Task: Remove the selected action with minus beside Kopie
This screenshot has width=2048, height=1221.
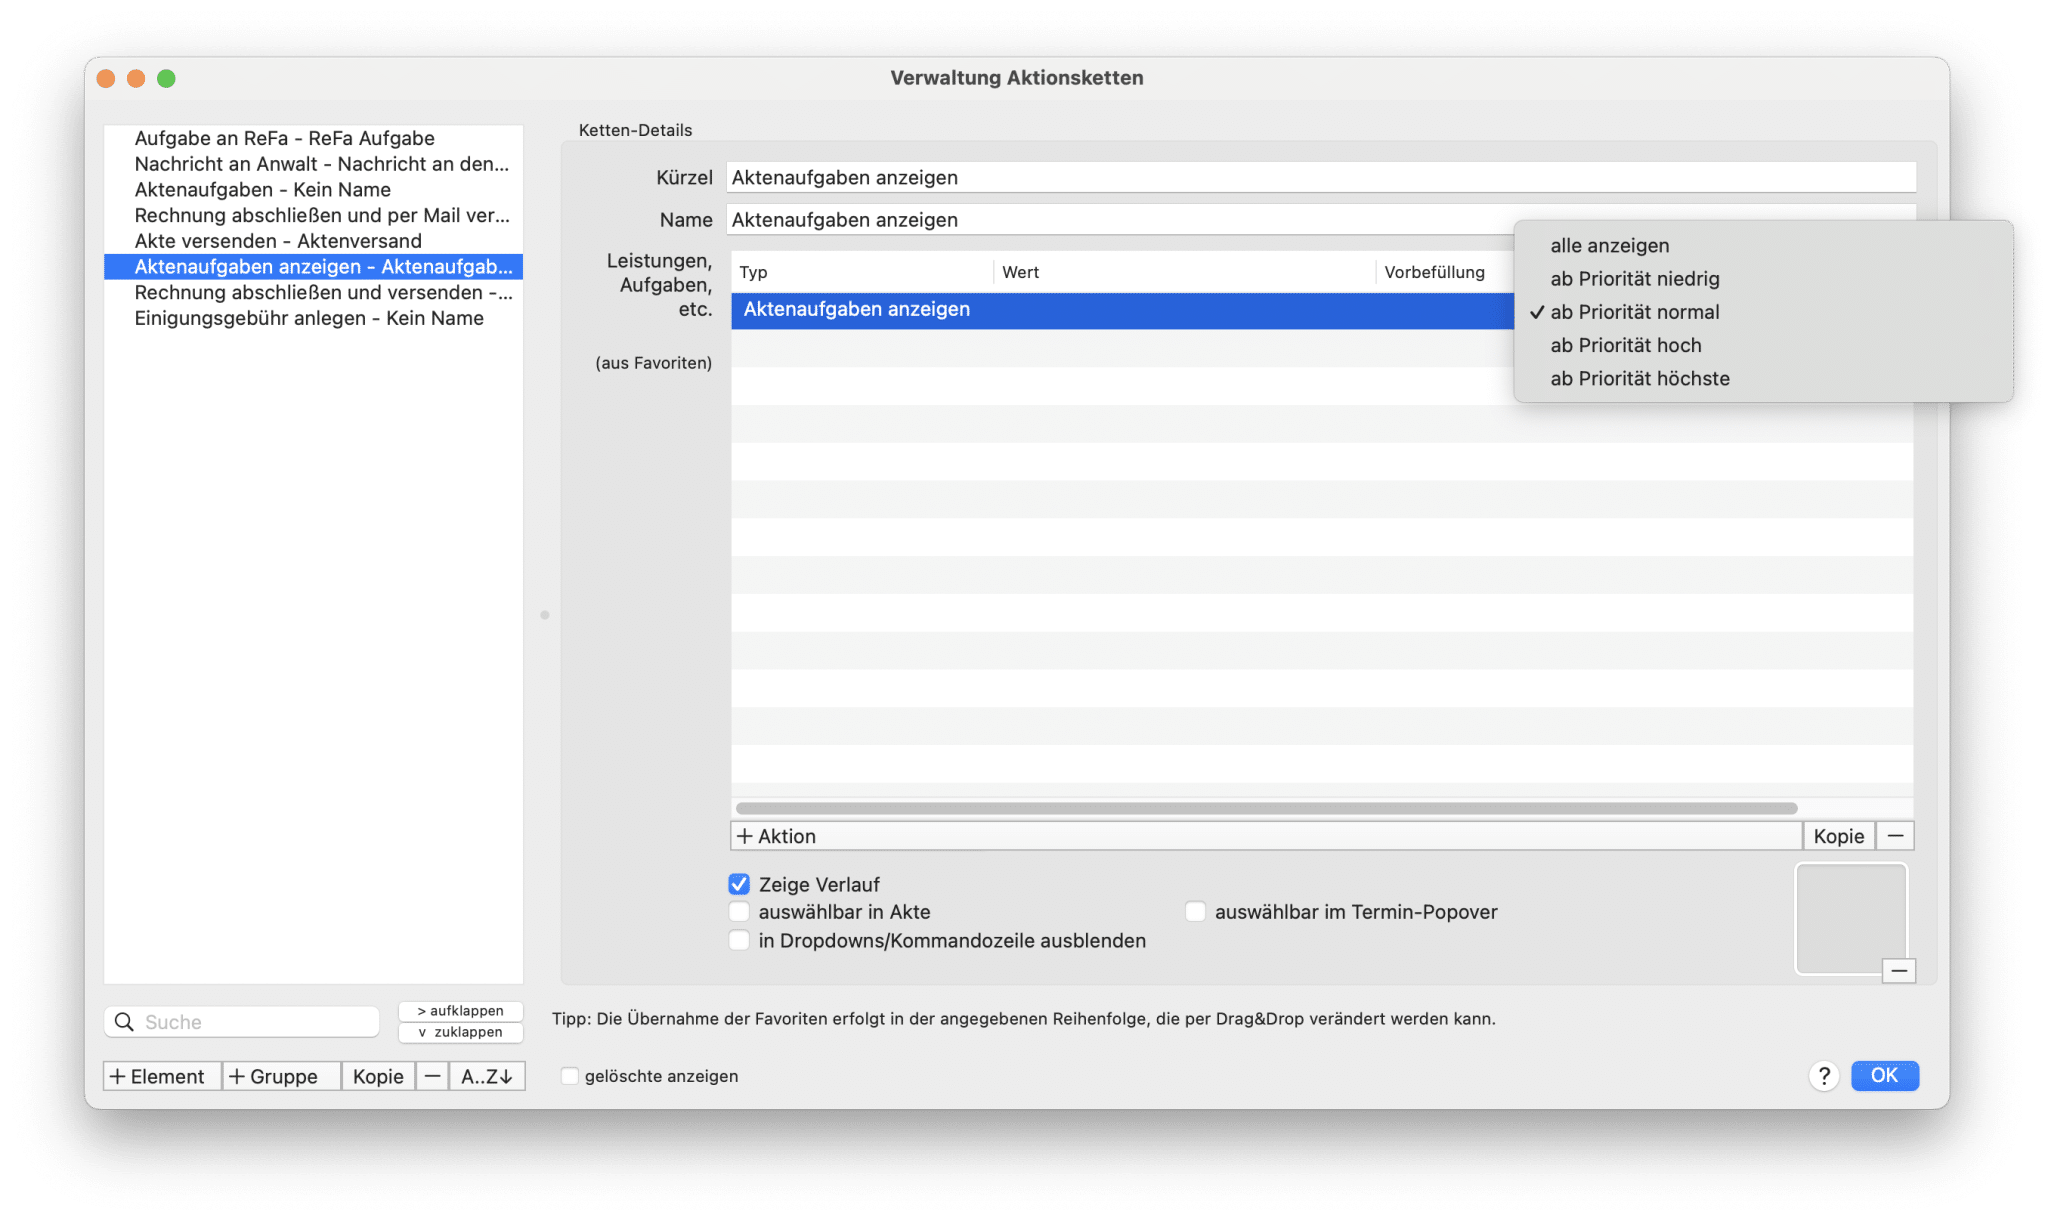Action: pos(1895,836)
